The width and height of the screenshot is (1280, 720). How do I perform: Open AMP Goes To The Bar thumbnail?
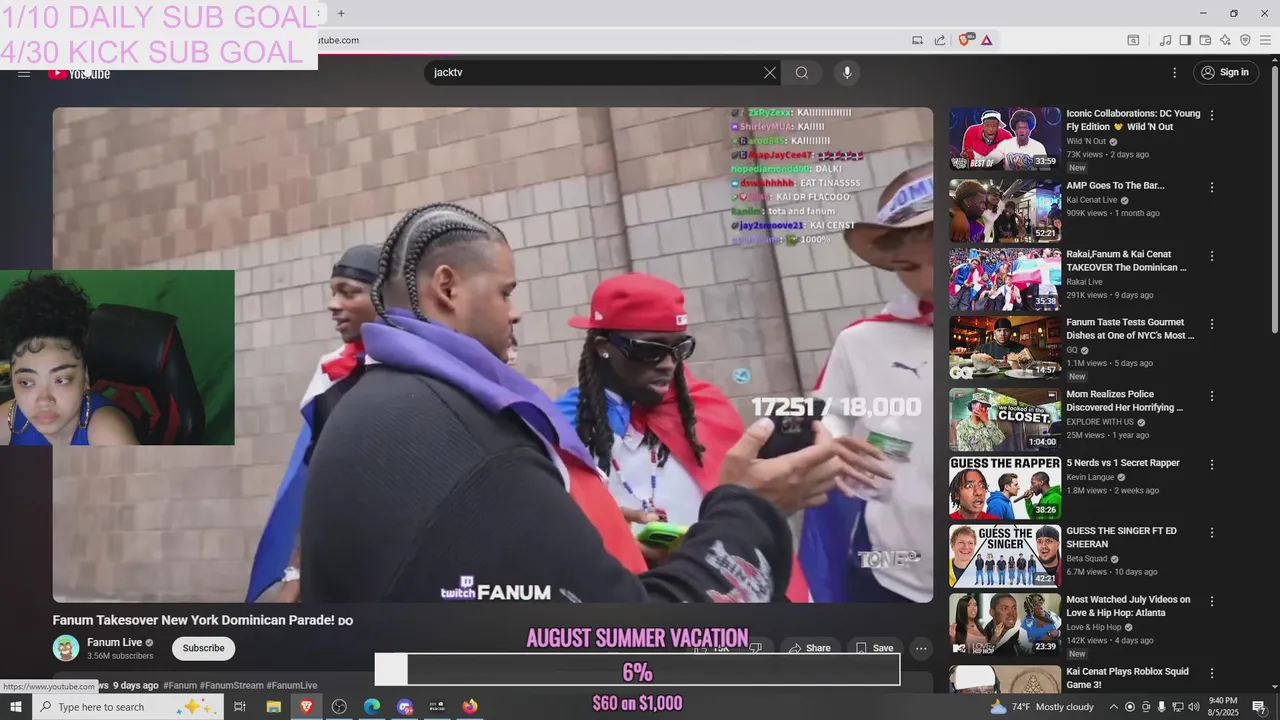[1005, 210]
